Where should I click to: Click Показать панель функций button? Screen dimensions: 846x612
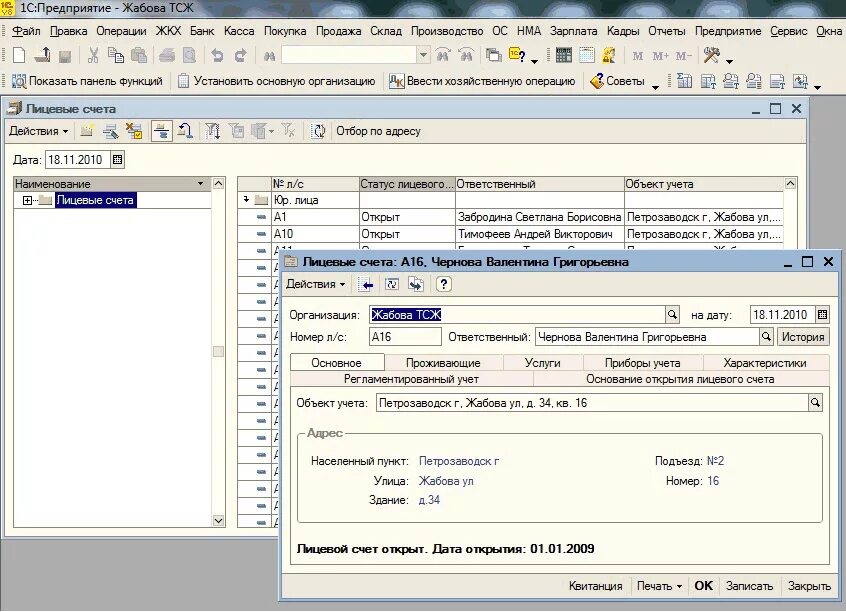coord(87,81)
